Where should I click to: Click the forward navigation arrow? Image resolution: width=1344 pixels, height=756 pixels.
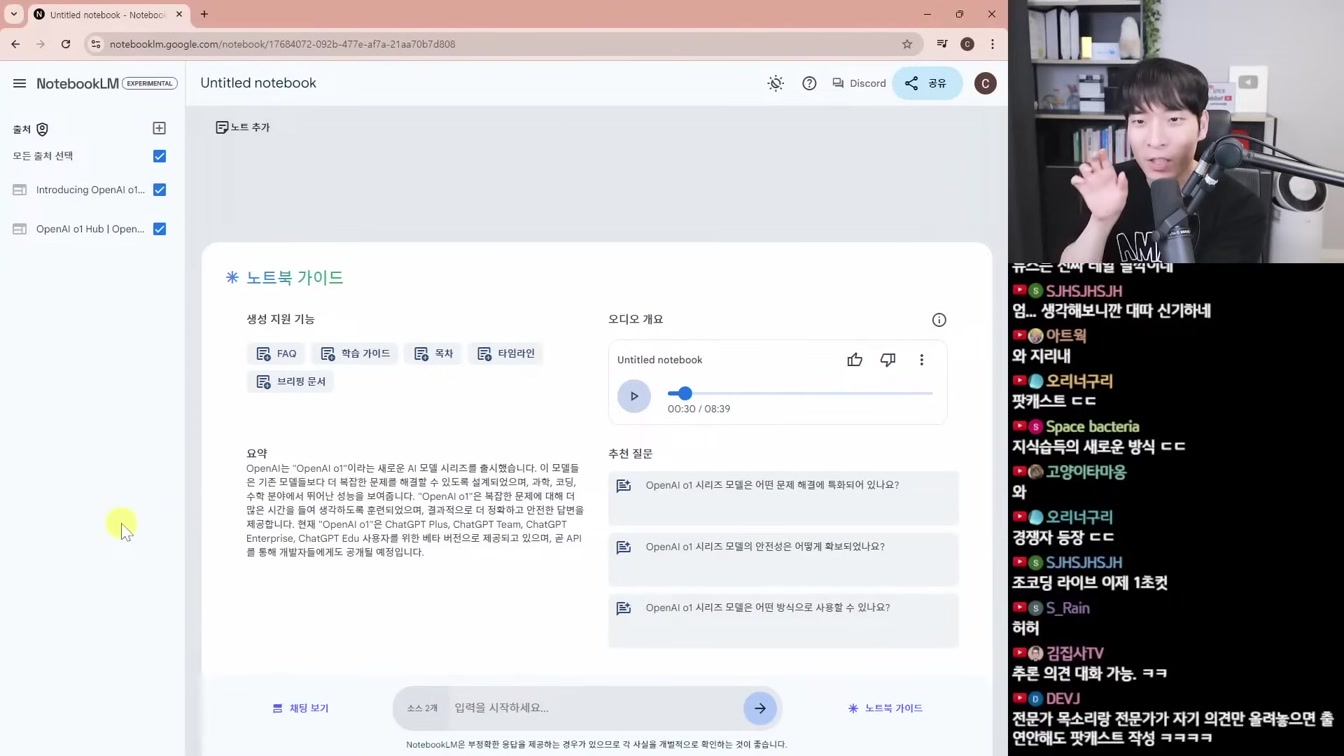(x=41, y=44)
